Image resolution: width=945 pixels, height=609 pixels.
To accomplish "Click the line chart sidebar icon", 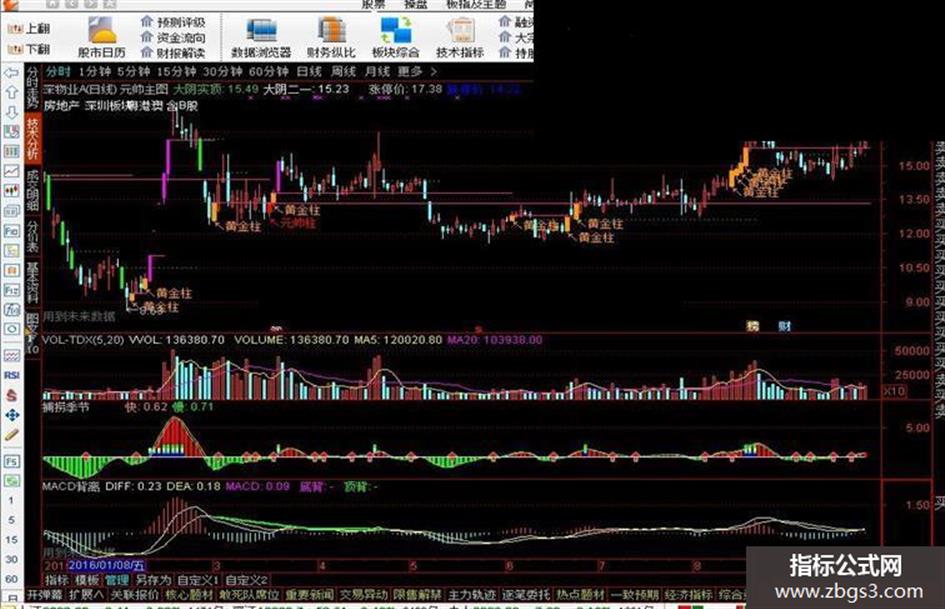I will point(11,171).
